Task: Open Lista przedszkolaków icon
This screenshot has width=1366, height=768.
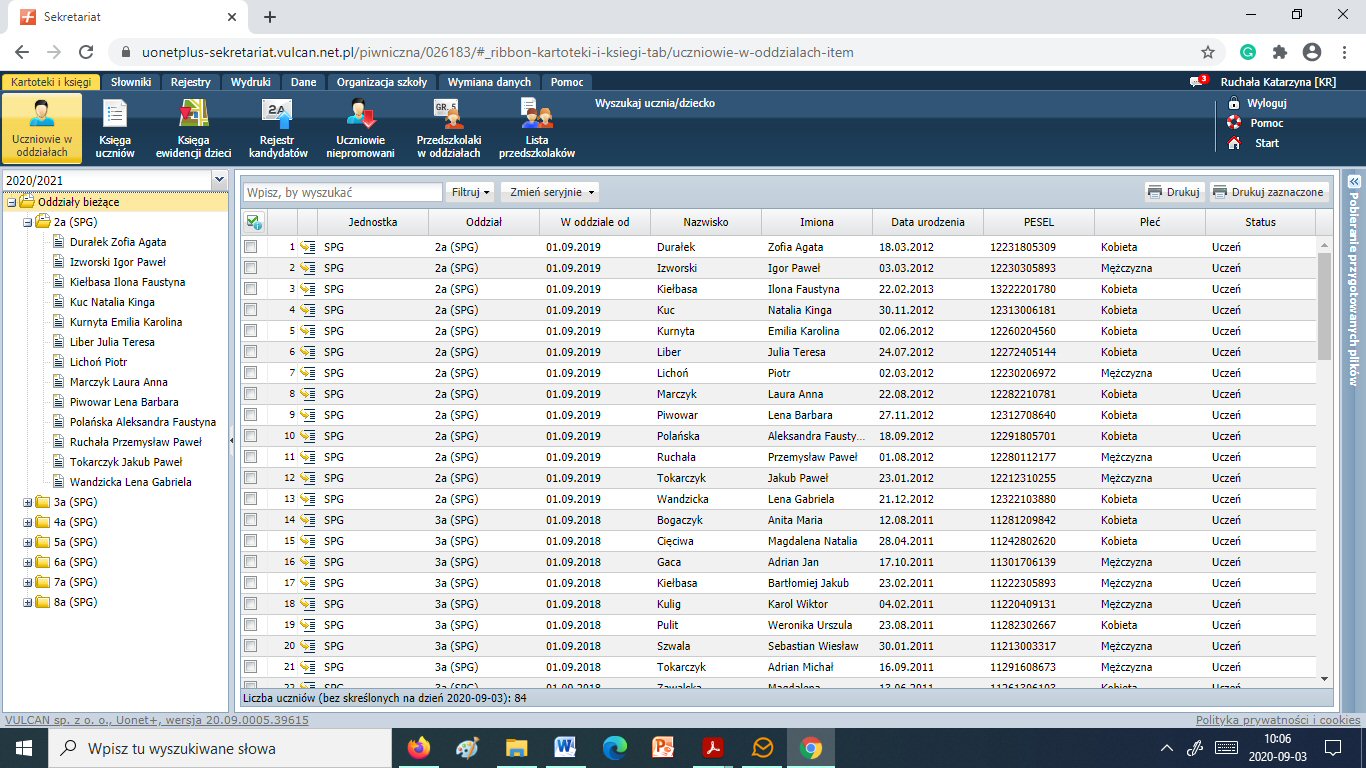Action: point(537,115)
